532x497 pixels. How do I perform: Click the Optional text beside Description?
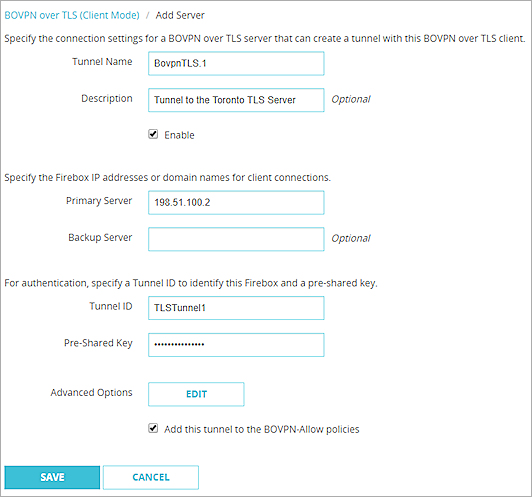coord(351,99)
